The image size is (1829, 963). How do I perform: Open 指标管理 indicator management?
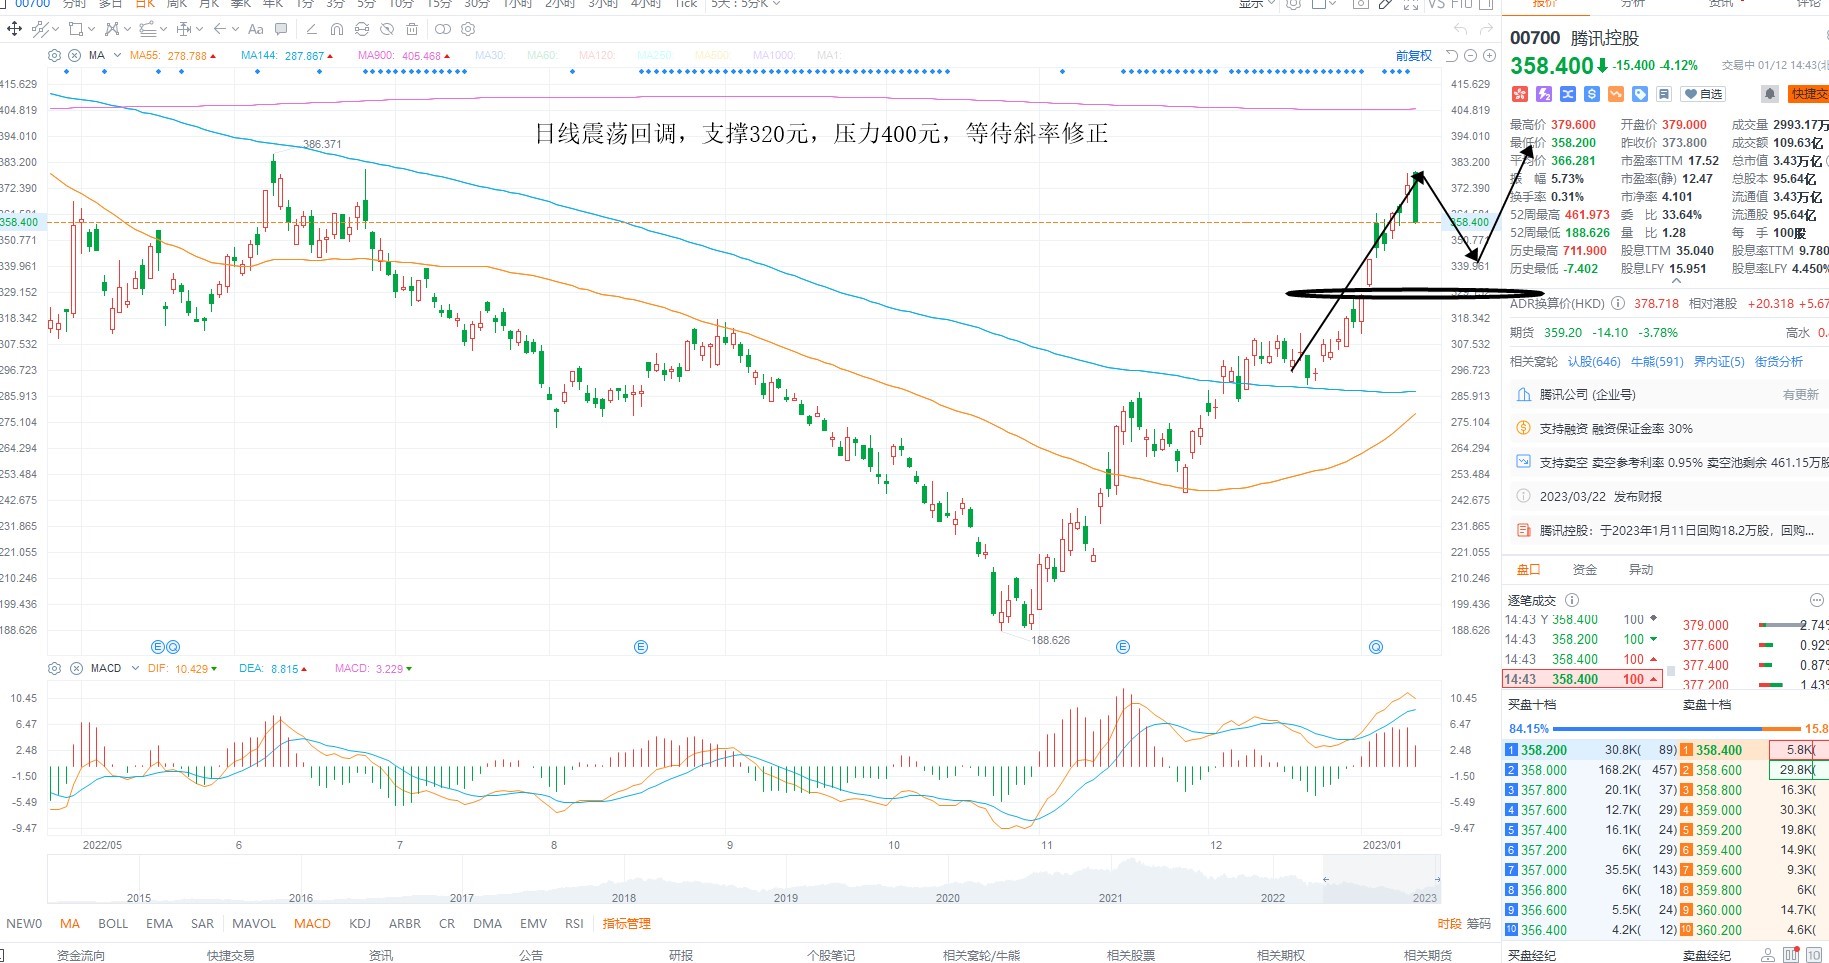tap(626, 923)
